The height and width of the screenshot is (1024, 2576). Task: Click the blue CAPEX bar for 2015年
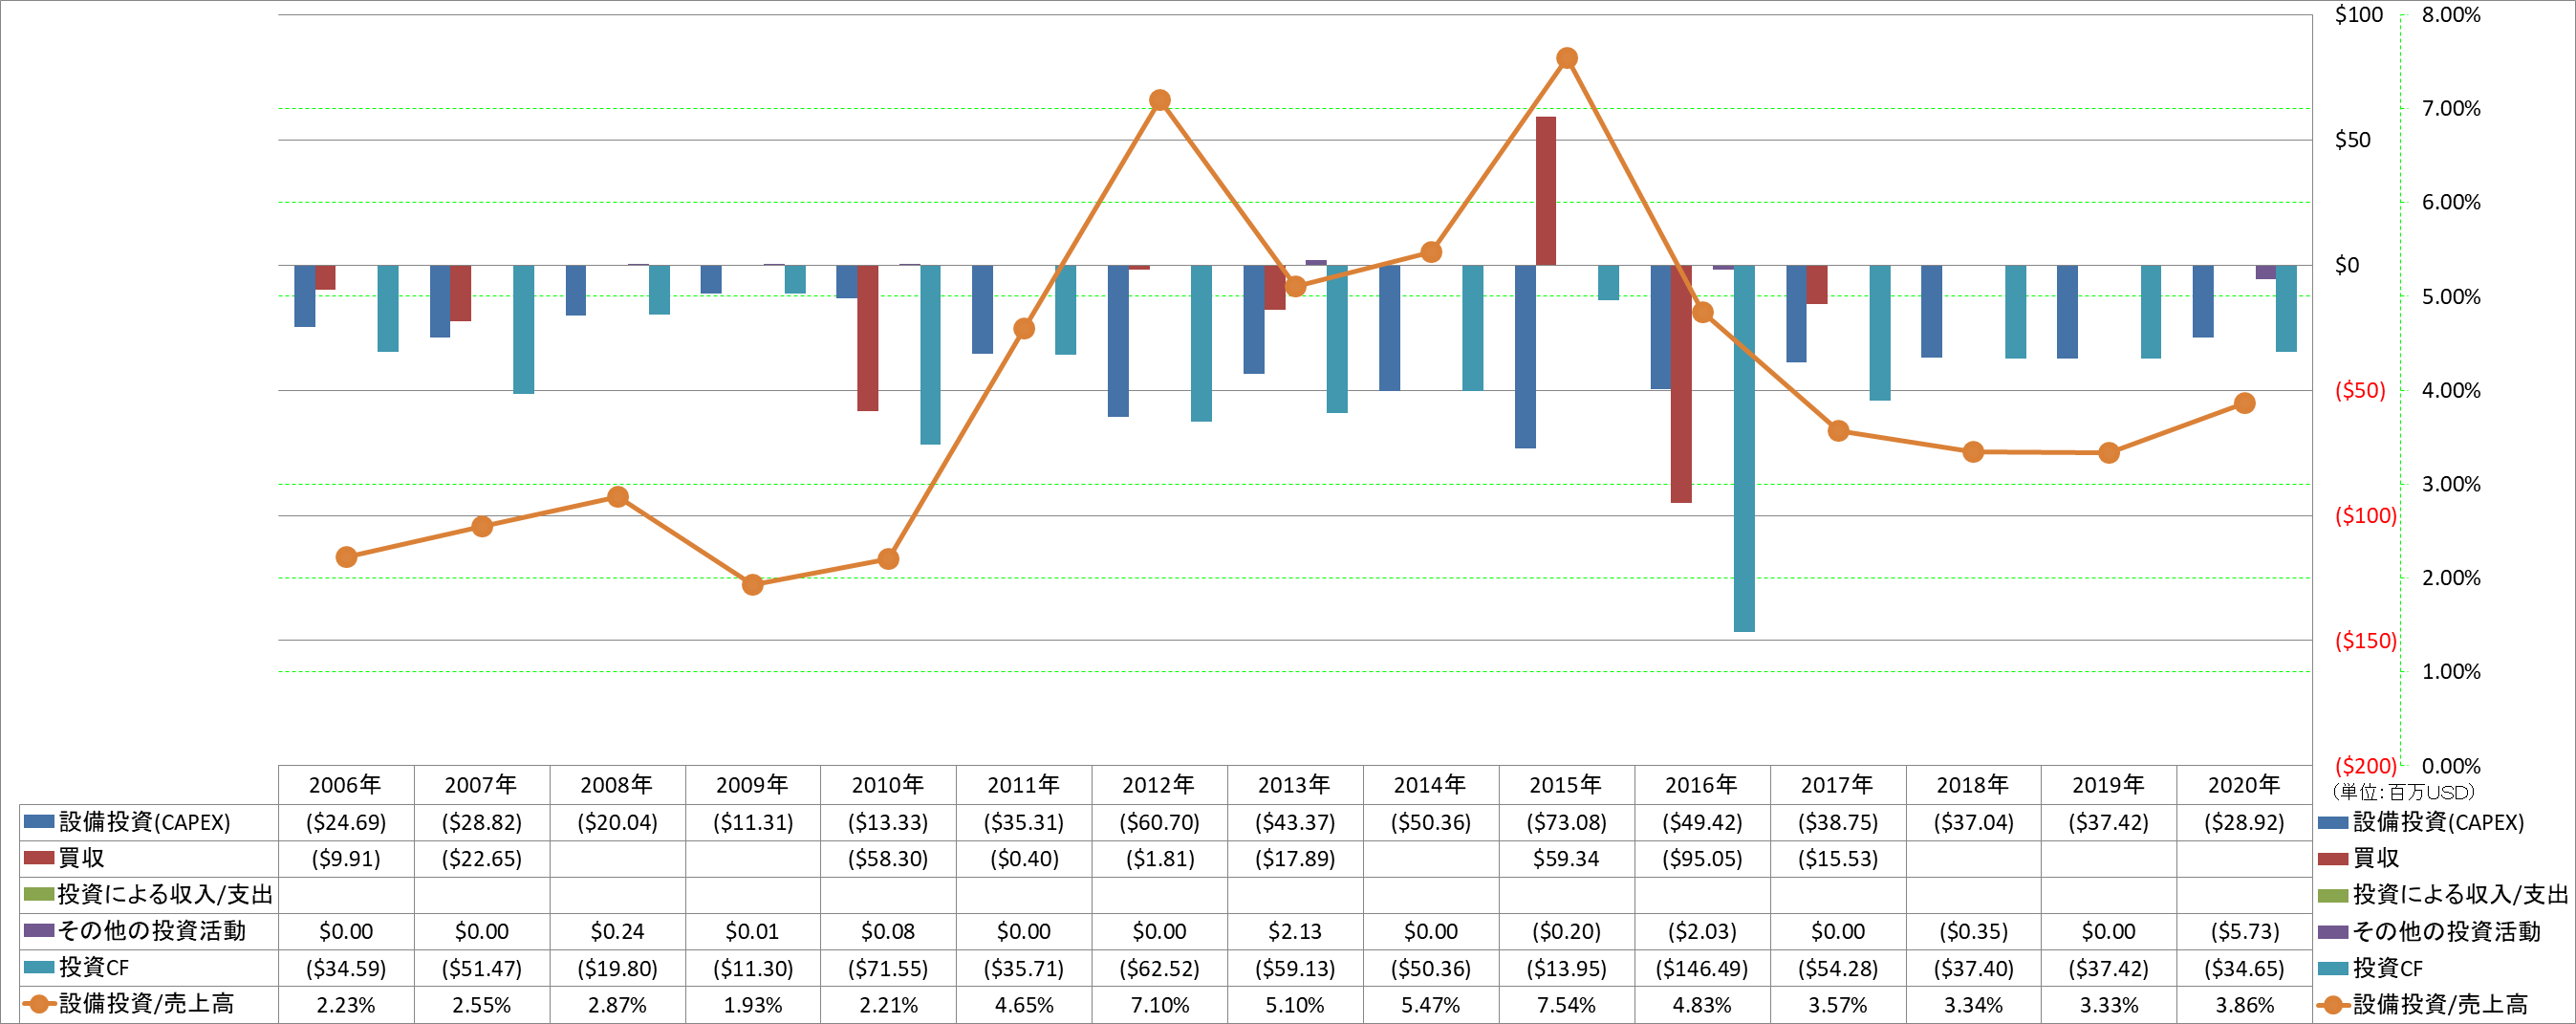(1525, 356)
